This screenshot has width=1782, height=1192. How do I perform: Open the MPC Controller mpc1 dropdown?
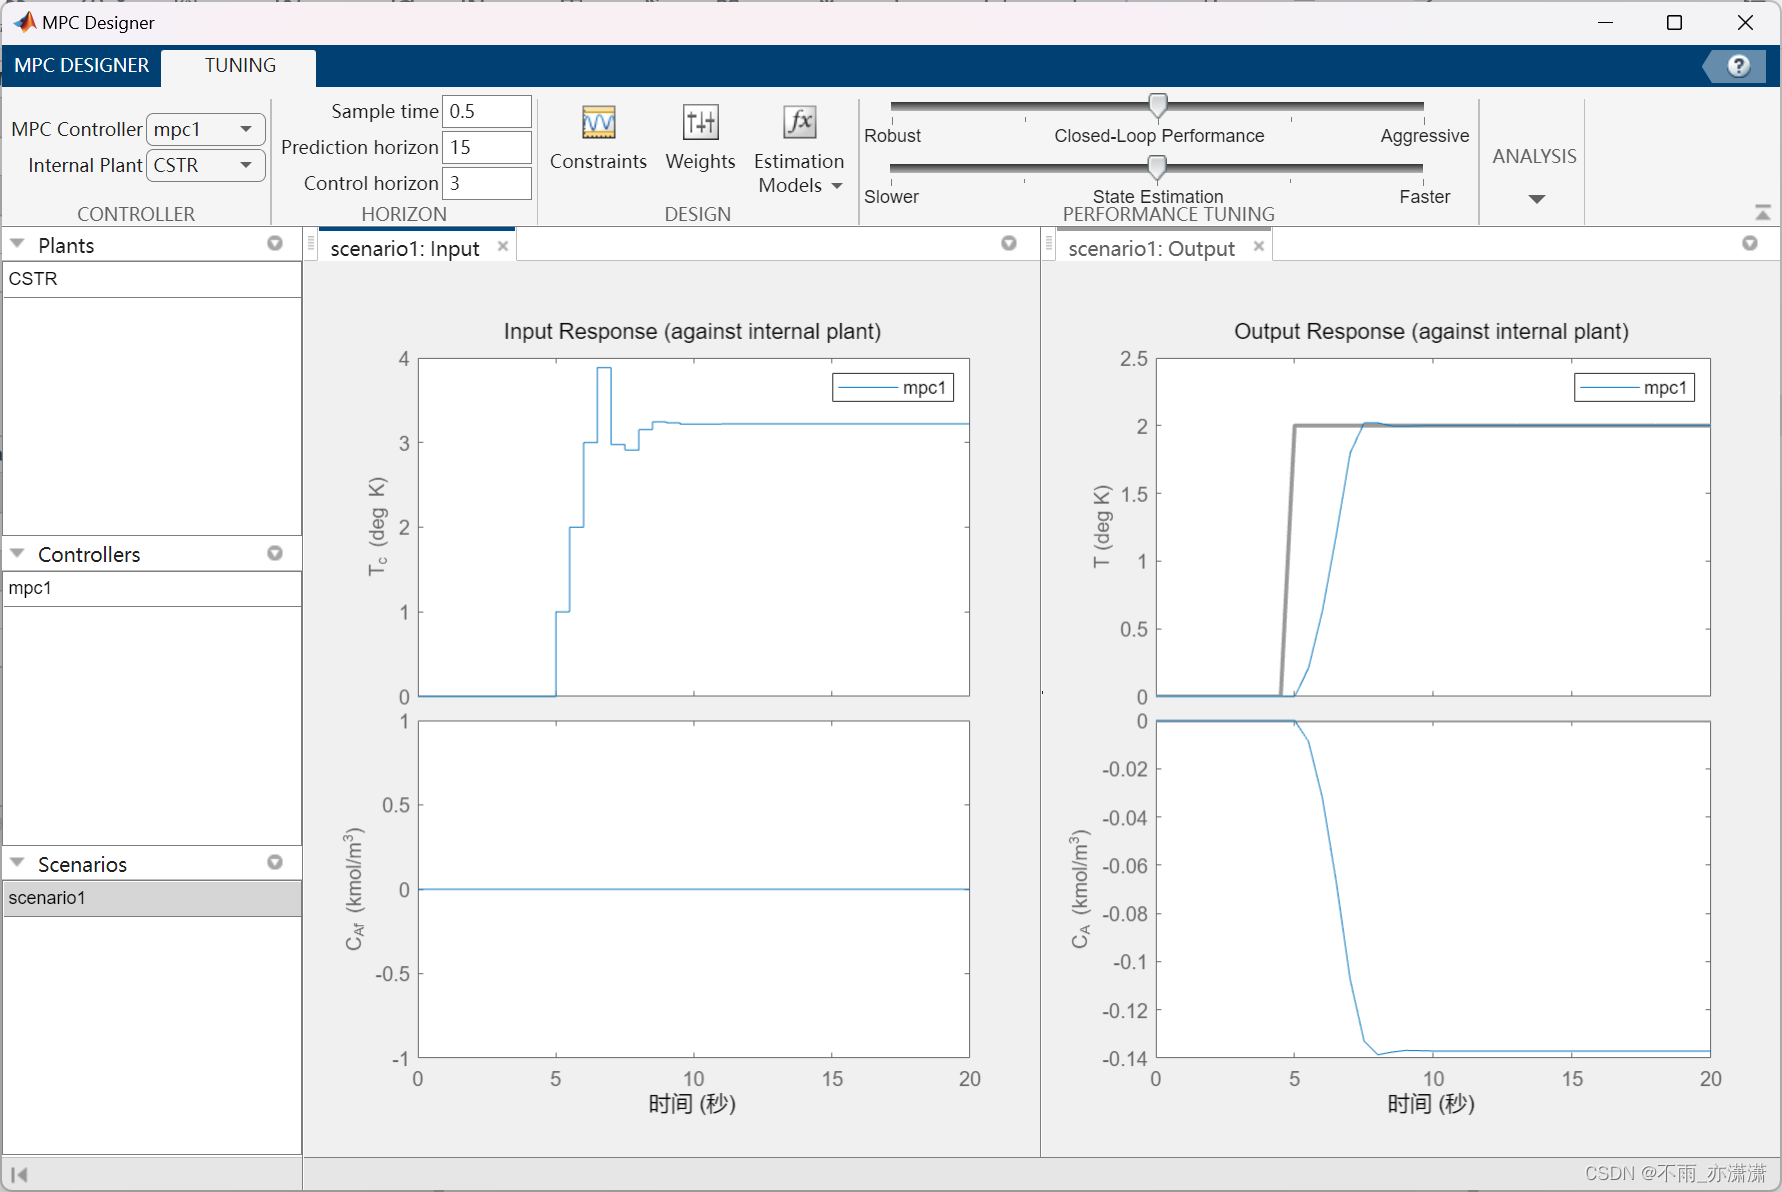click(x=206, y=129)
